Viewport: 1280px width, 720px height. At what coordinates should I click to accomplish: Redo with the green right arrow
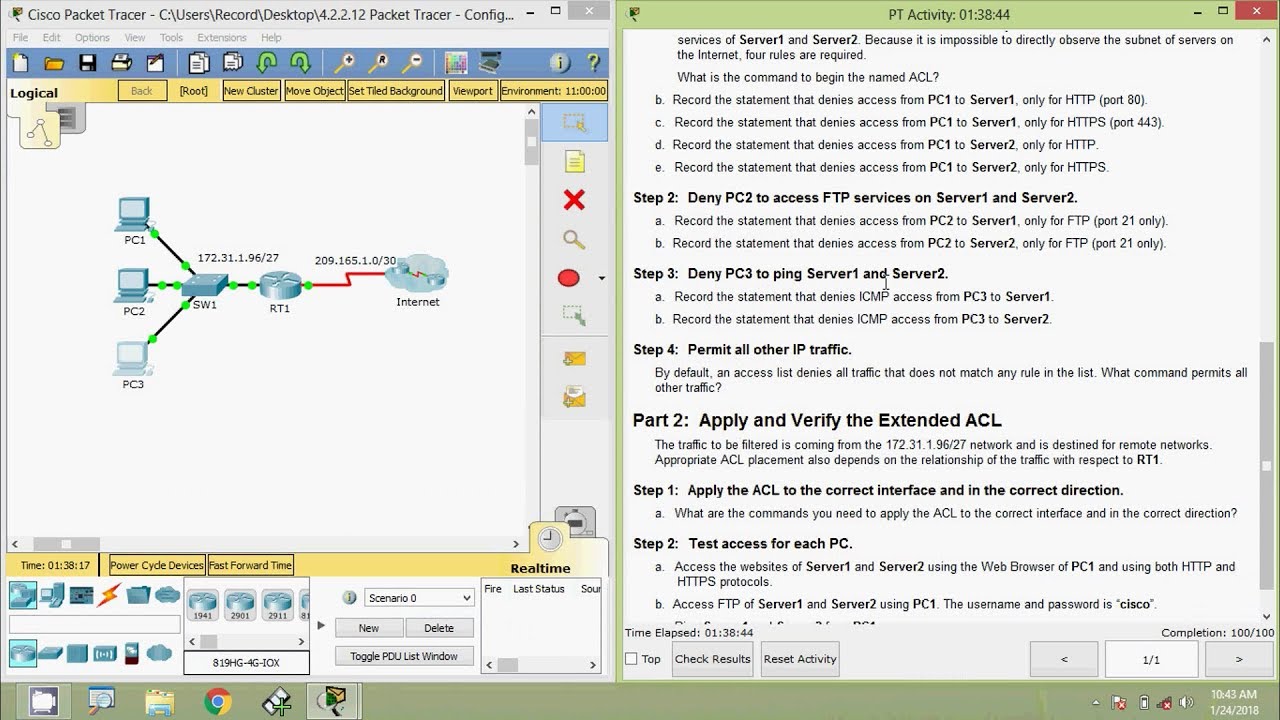[300, 63]
